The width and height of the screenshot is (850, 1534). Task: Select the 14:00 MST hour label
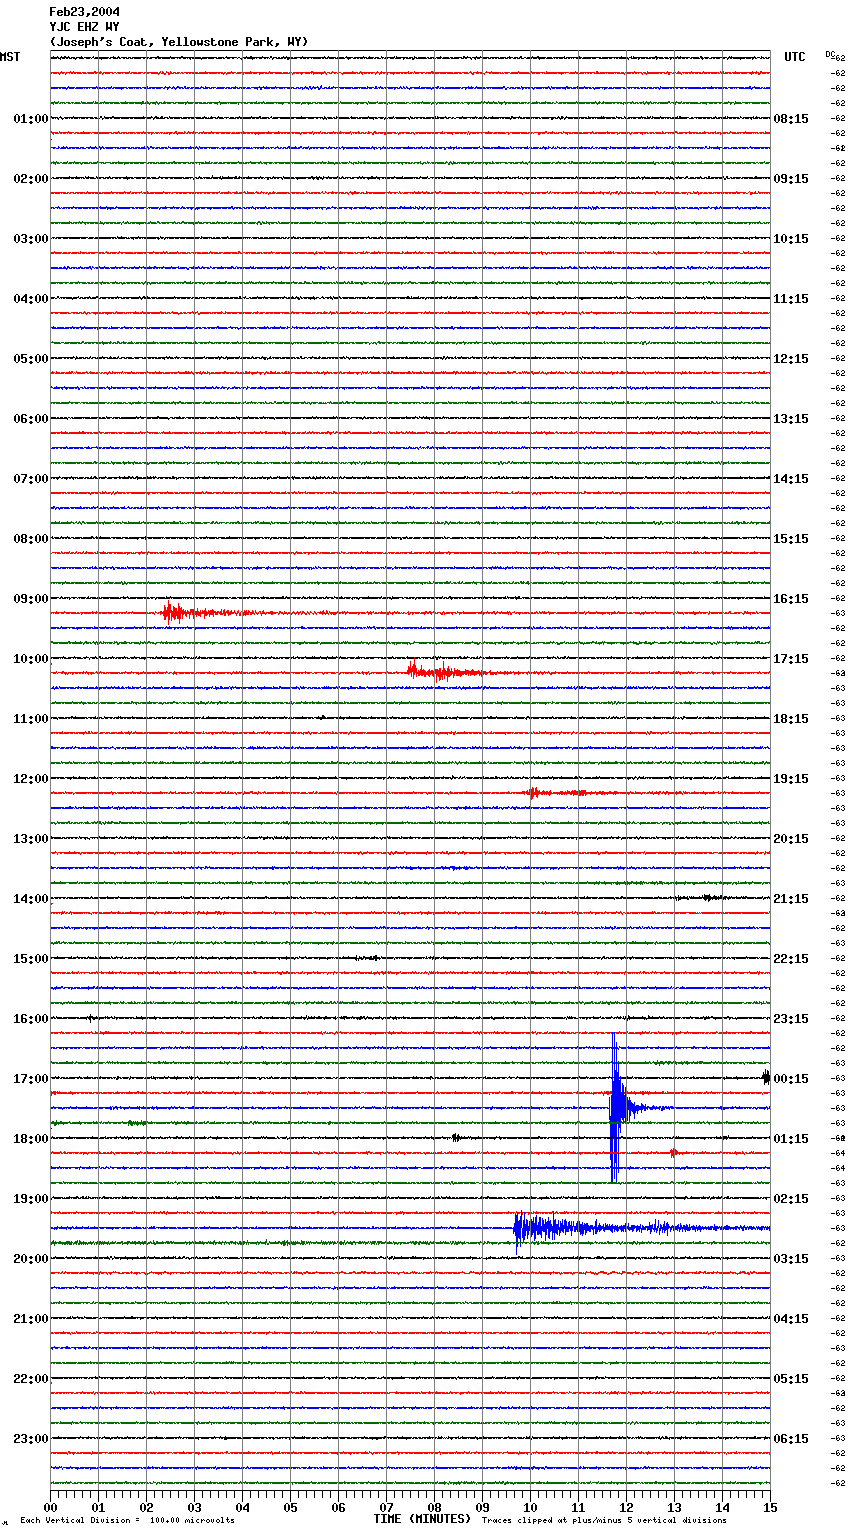click(30, 899)
